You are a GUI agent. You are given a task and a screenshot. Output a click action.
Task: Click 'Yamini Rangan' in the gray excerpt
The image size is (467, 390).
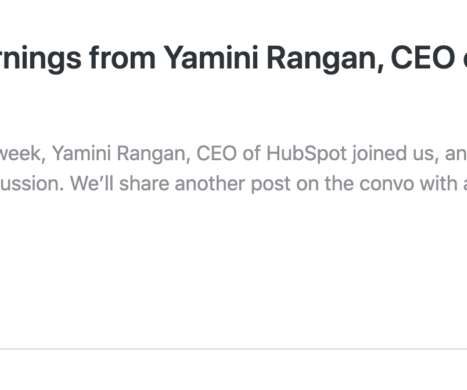(121, 154)
